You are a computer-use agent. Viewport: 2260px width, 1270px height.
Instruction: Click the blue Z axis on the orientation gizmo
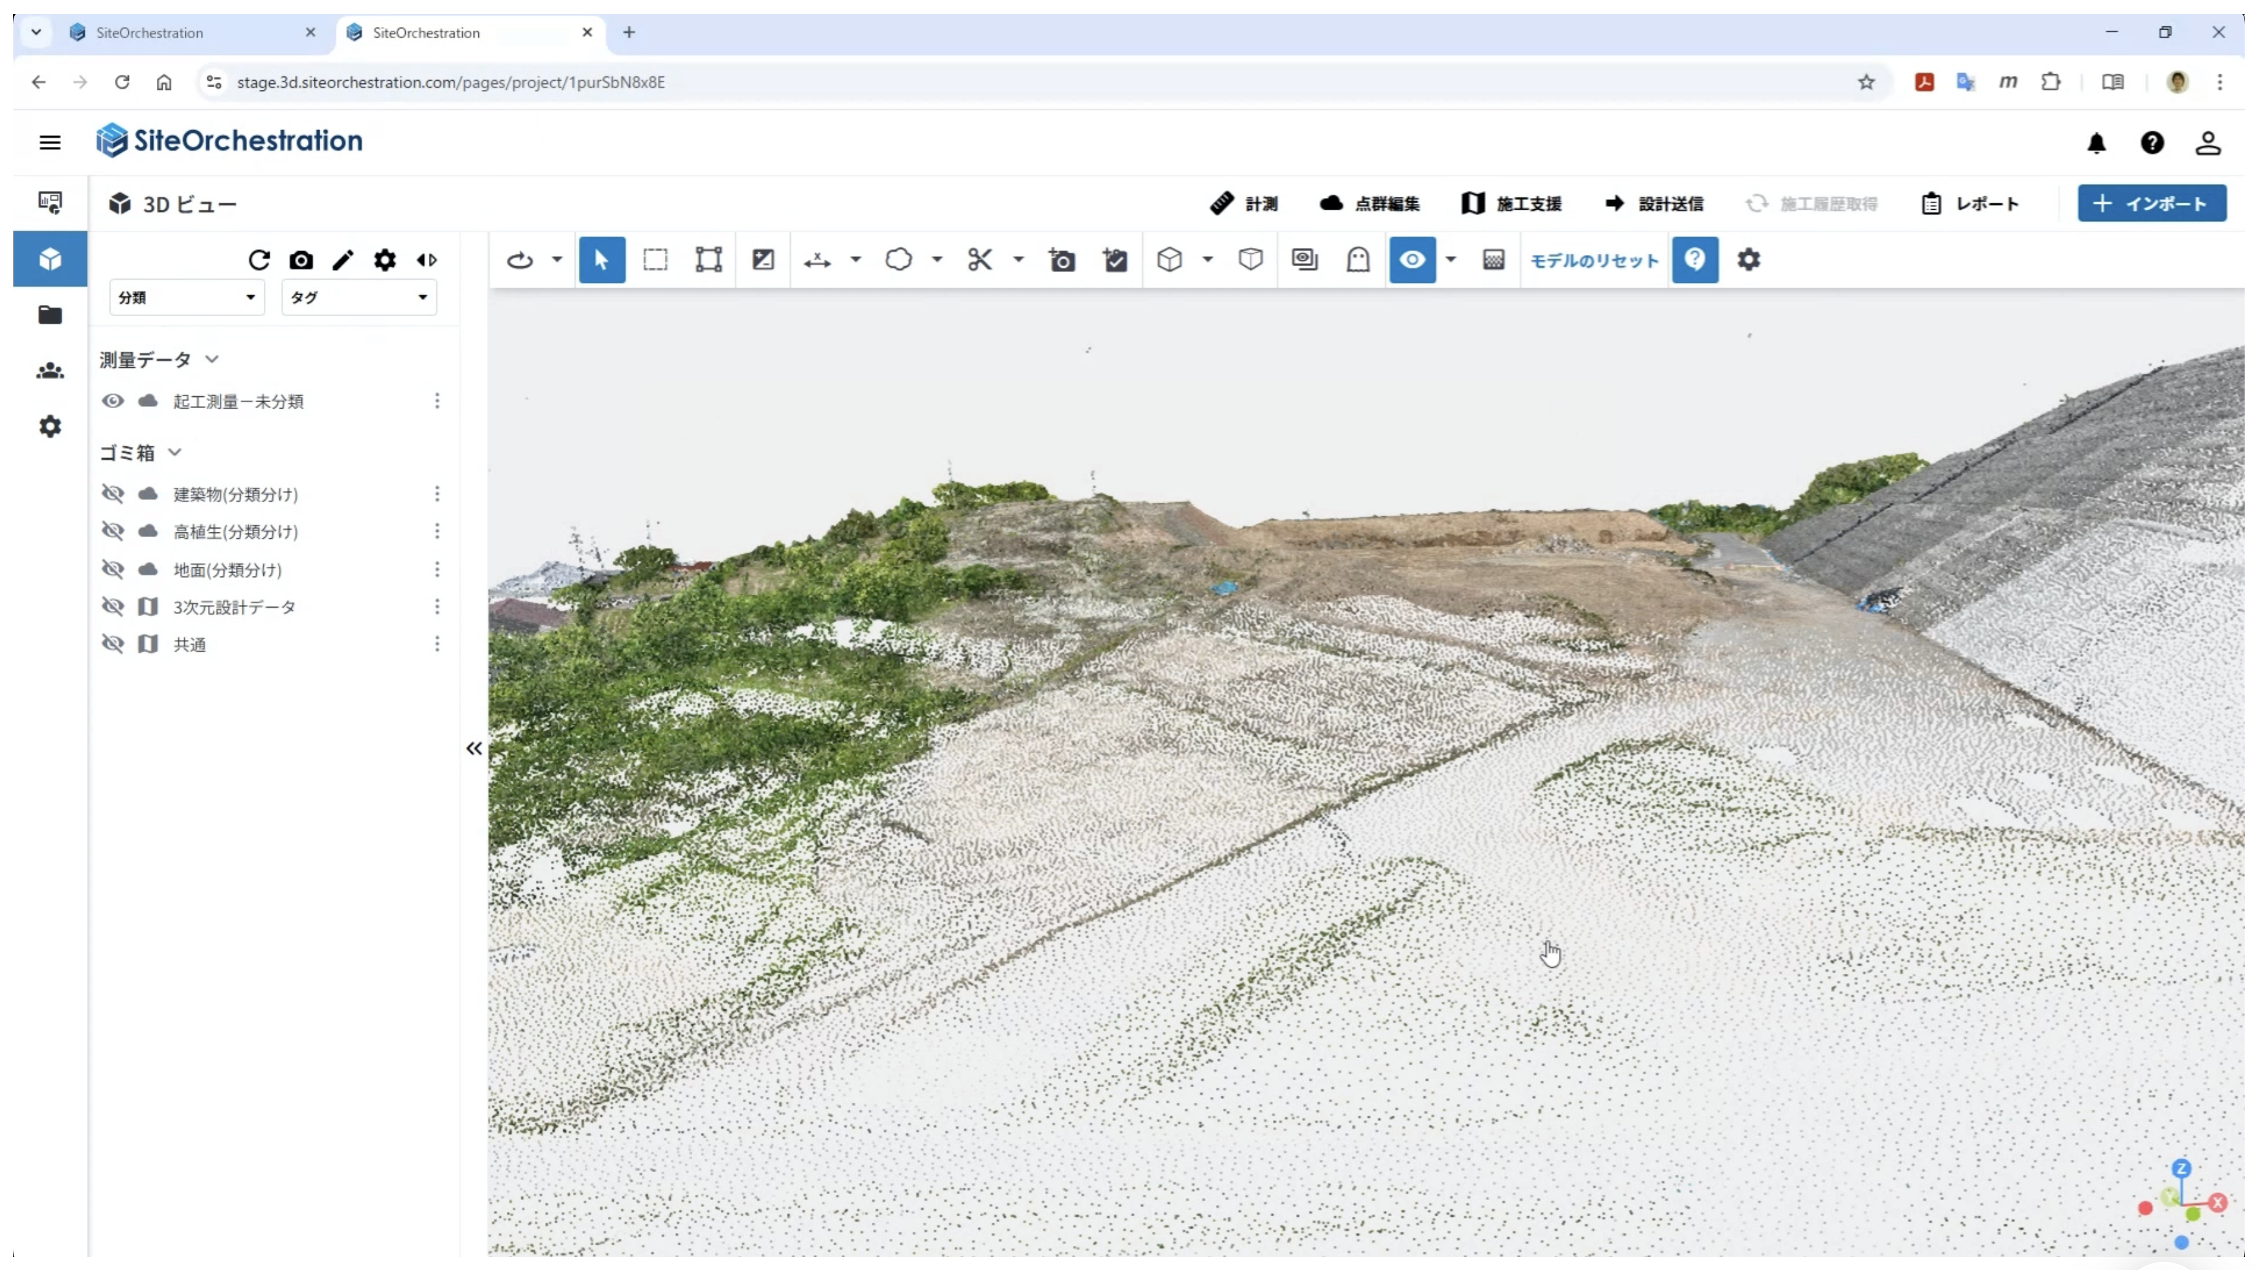2182,1168
